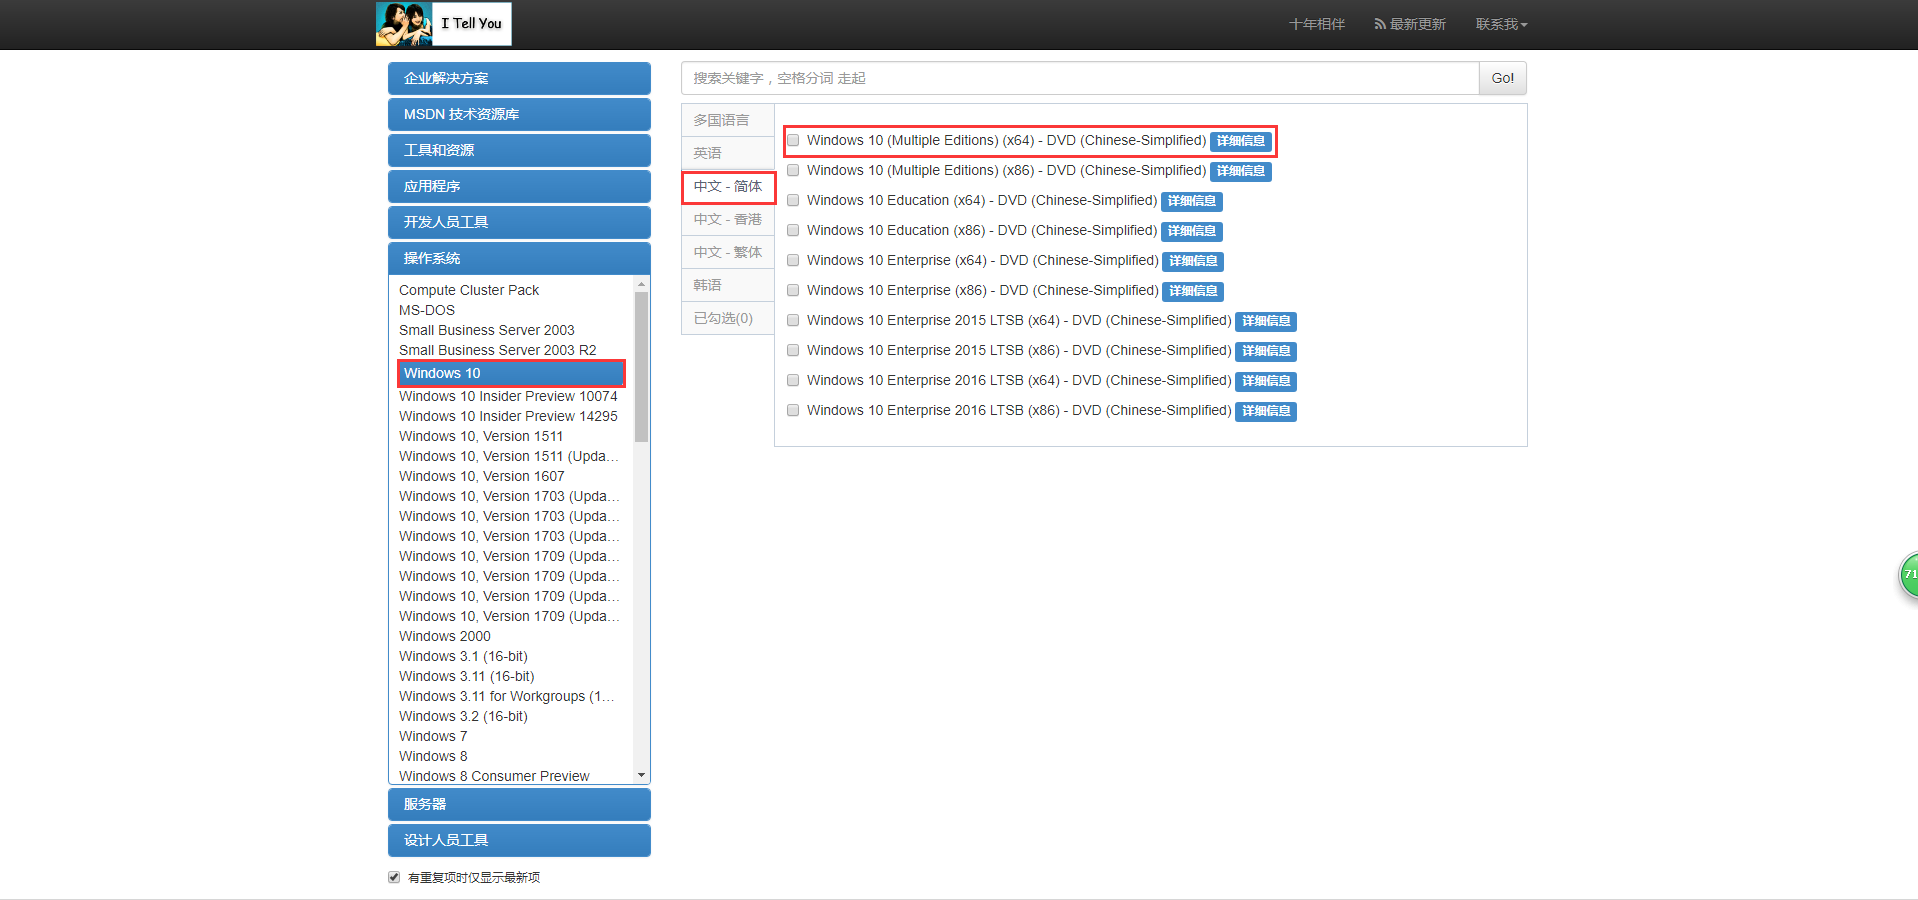Select Windows 10, Version 1607
1918x900 pixels.
pos(481,476)
